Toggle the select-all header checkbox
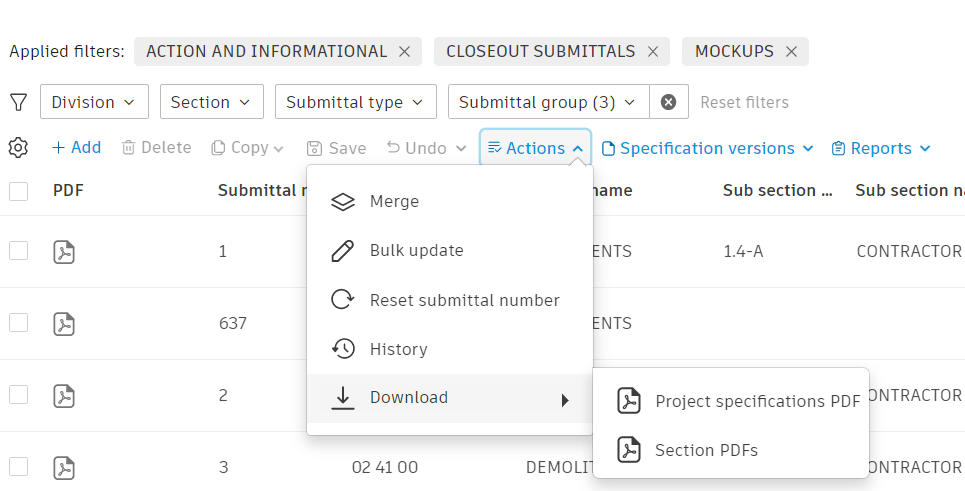Image resolution: width=965 pixels, height=491 pixels. (19, 191)
